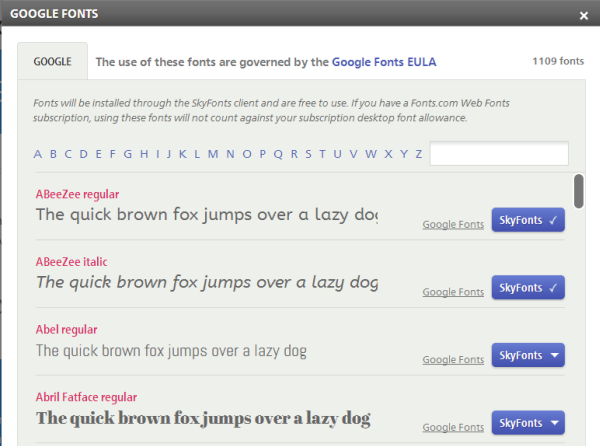
Task: Filter fonts by letter S
Action: point(308,154)
